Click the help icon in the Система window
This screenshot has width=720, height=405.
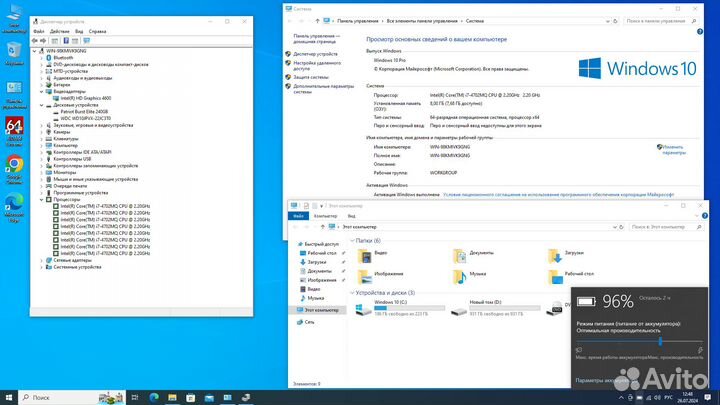(x=700, y=32)
